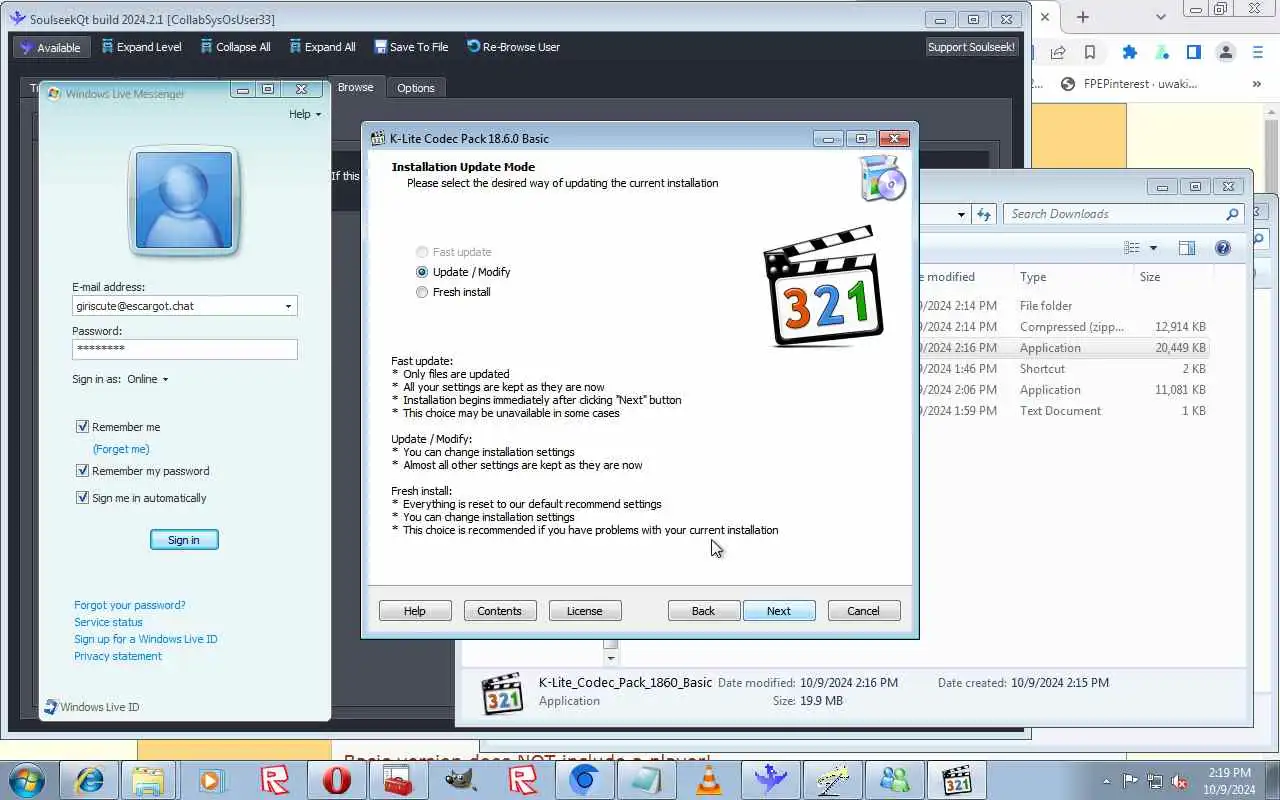Click Cancel in the K-Lite installer

(x=864, y=611)
